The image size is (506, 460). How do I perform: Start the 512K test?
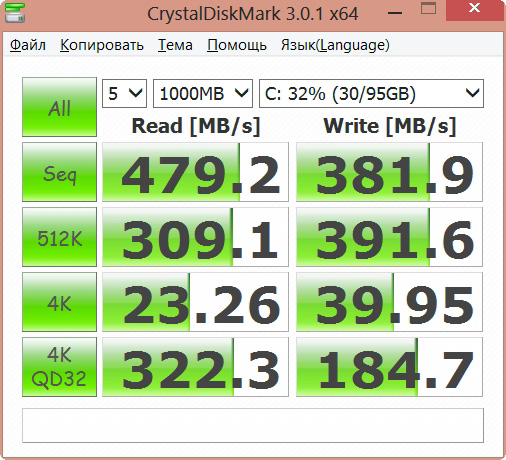[x=59, y=237]
